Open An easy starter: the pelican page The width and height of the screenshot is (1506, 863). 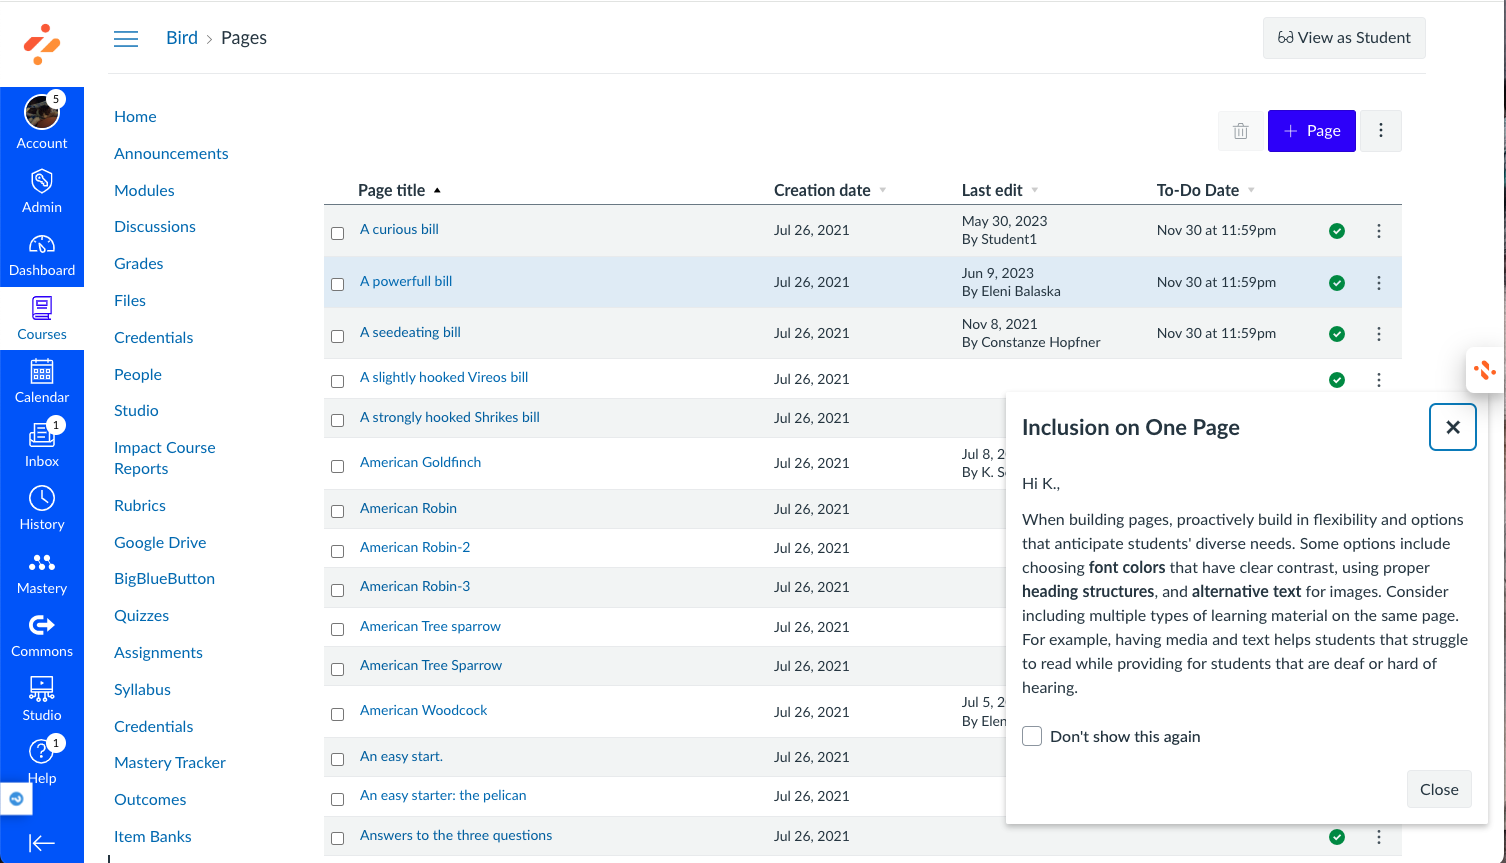click(443, 795)
